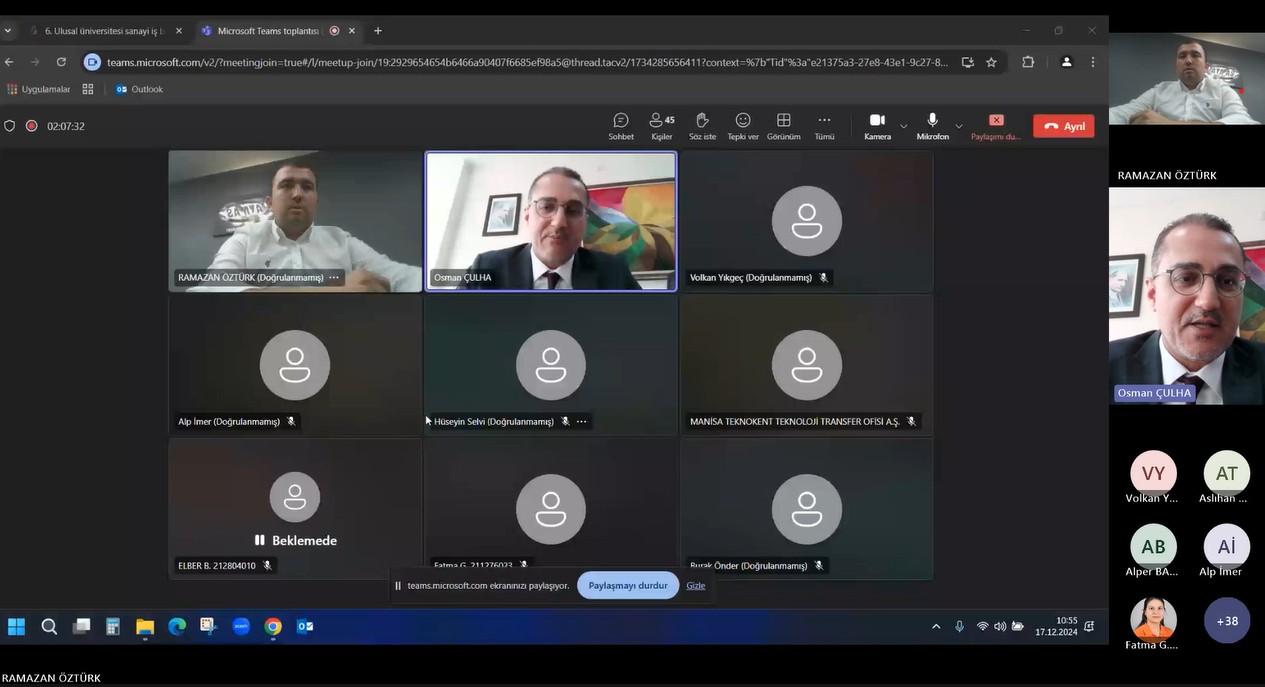Leave the meeting with Ayrıl button
This screenshot has height=687, width=1265.
click(x=1063, y=127)
